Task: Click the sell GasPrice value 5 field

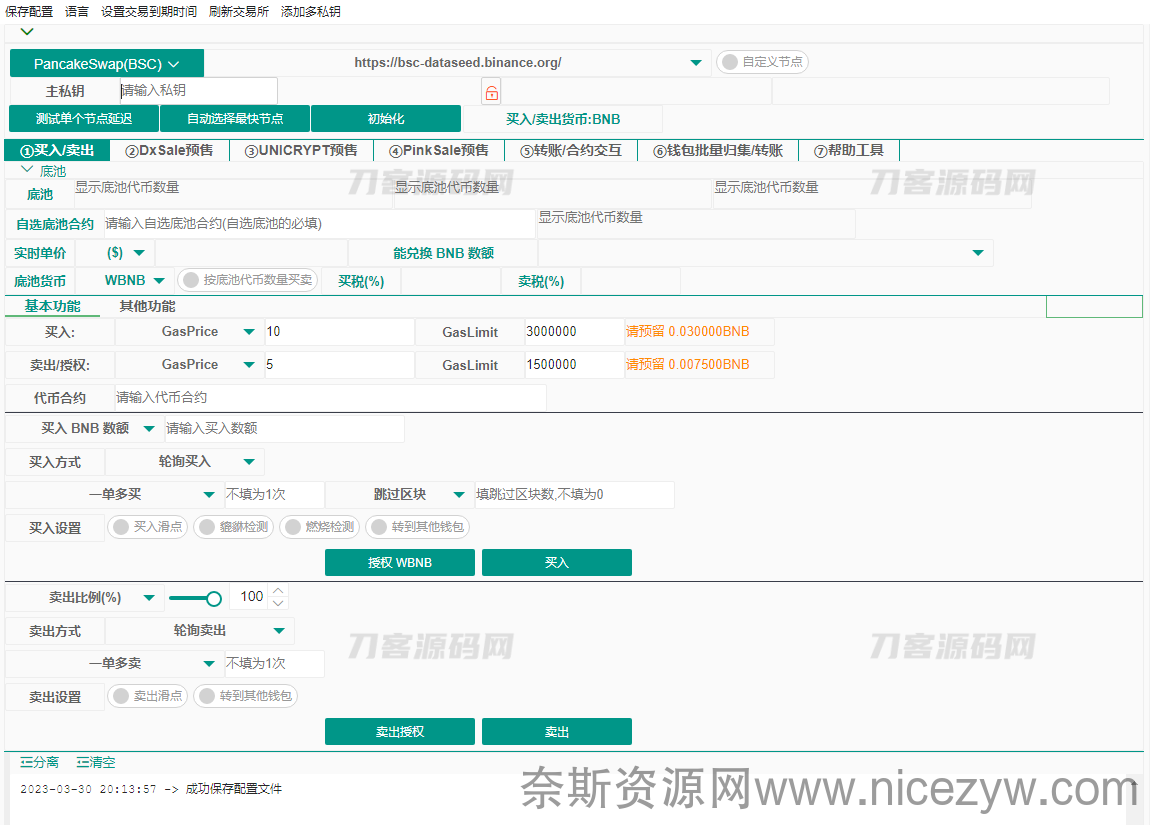Action: point(339,364)
